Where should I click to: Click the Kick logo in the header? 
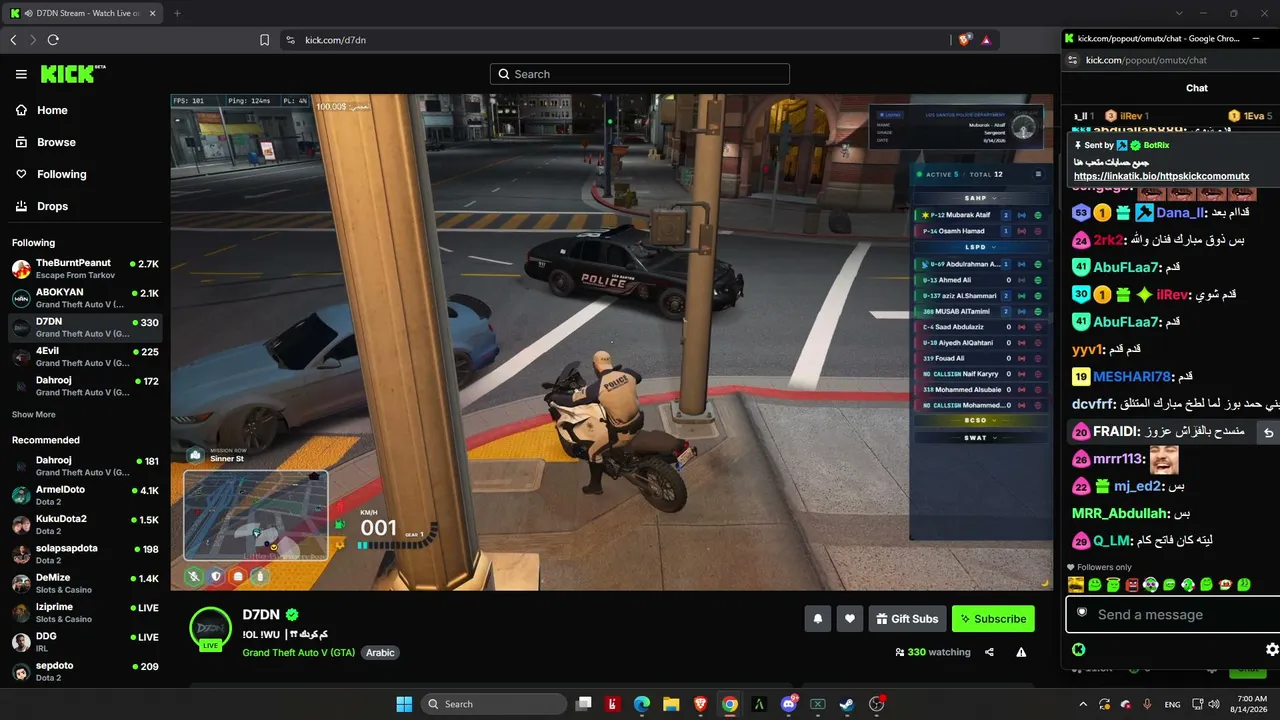[x=73, y=74]
